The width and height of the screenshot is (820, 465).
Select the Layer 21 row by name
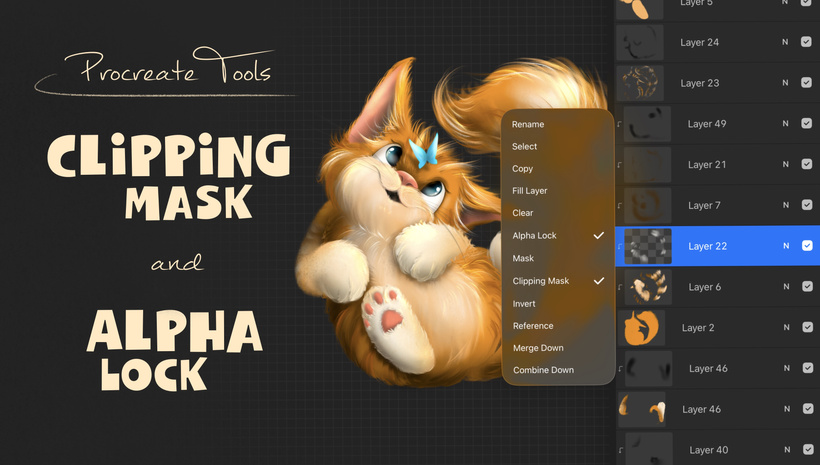pos(707,165)
